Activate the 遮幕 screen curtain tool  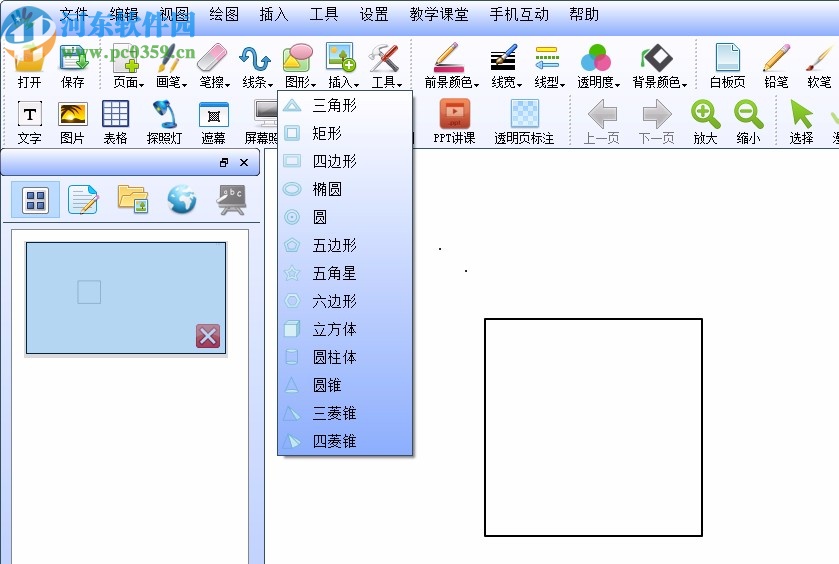tap(213, 123)
